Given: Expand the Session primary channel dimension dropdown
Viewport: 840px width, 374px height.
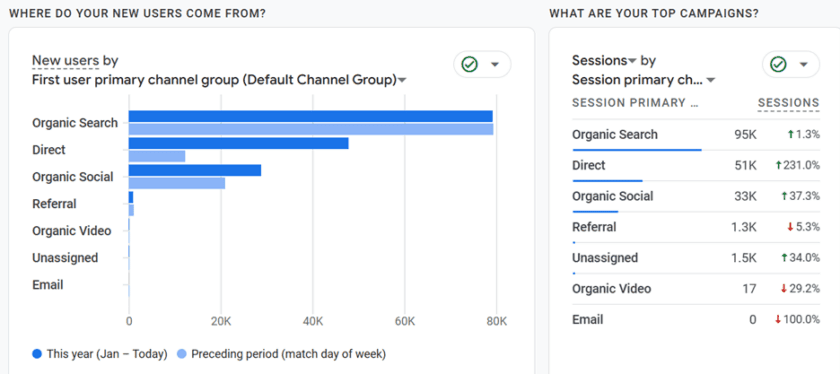Looking at the screenshot, I should pos(711,81).
